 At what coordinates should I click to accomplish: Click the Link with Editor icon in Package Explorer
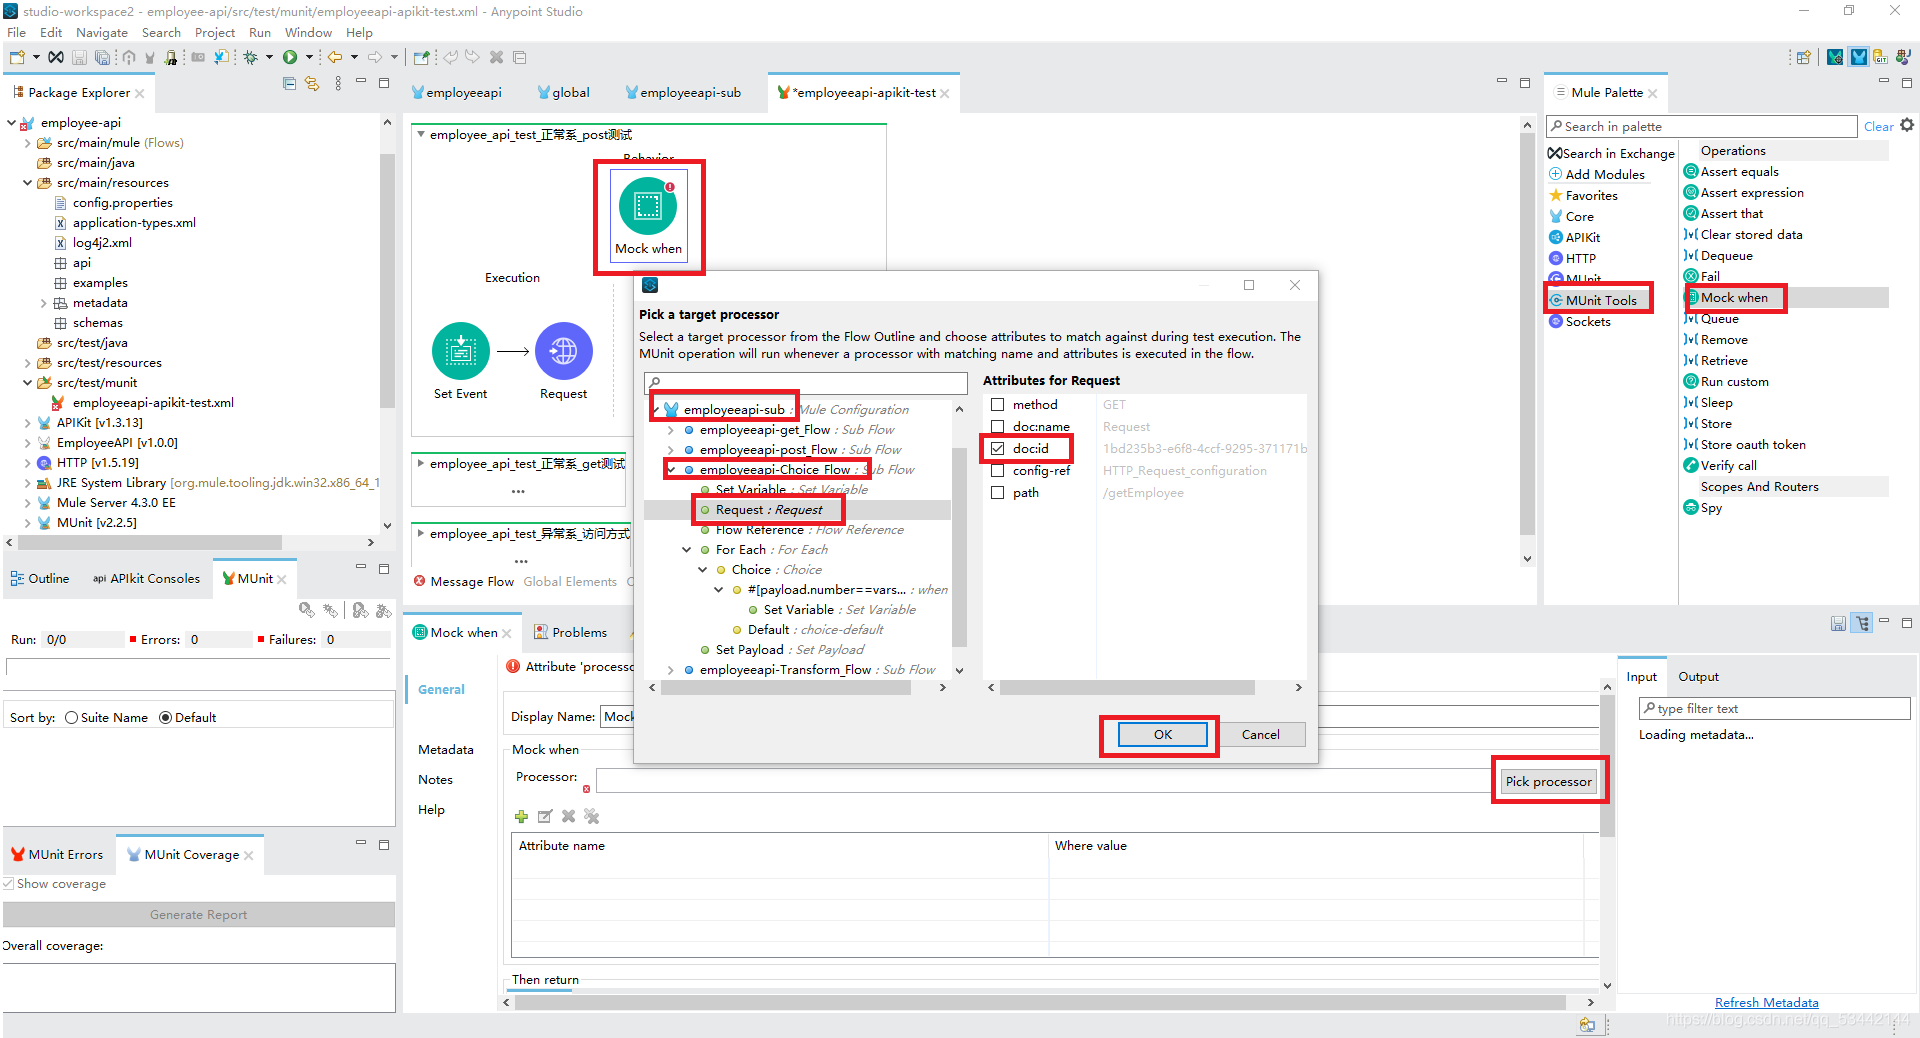click(x=312, y=84)
